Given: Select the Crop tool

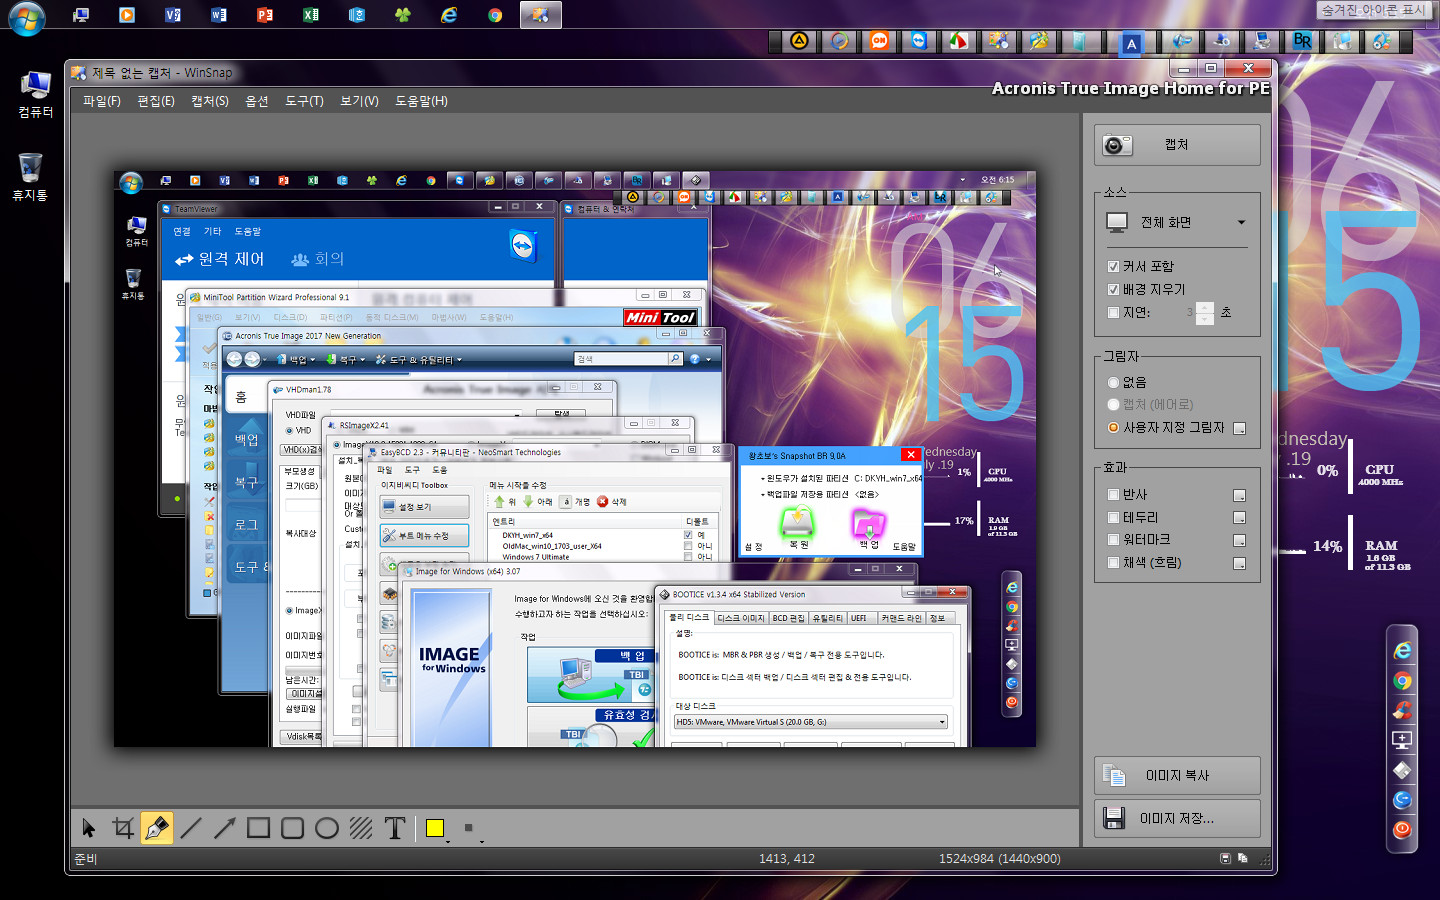Looking at the screenshot, I should pyautogui.click(x=123, y=828).
